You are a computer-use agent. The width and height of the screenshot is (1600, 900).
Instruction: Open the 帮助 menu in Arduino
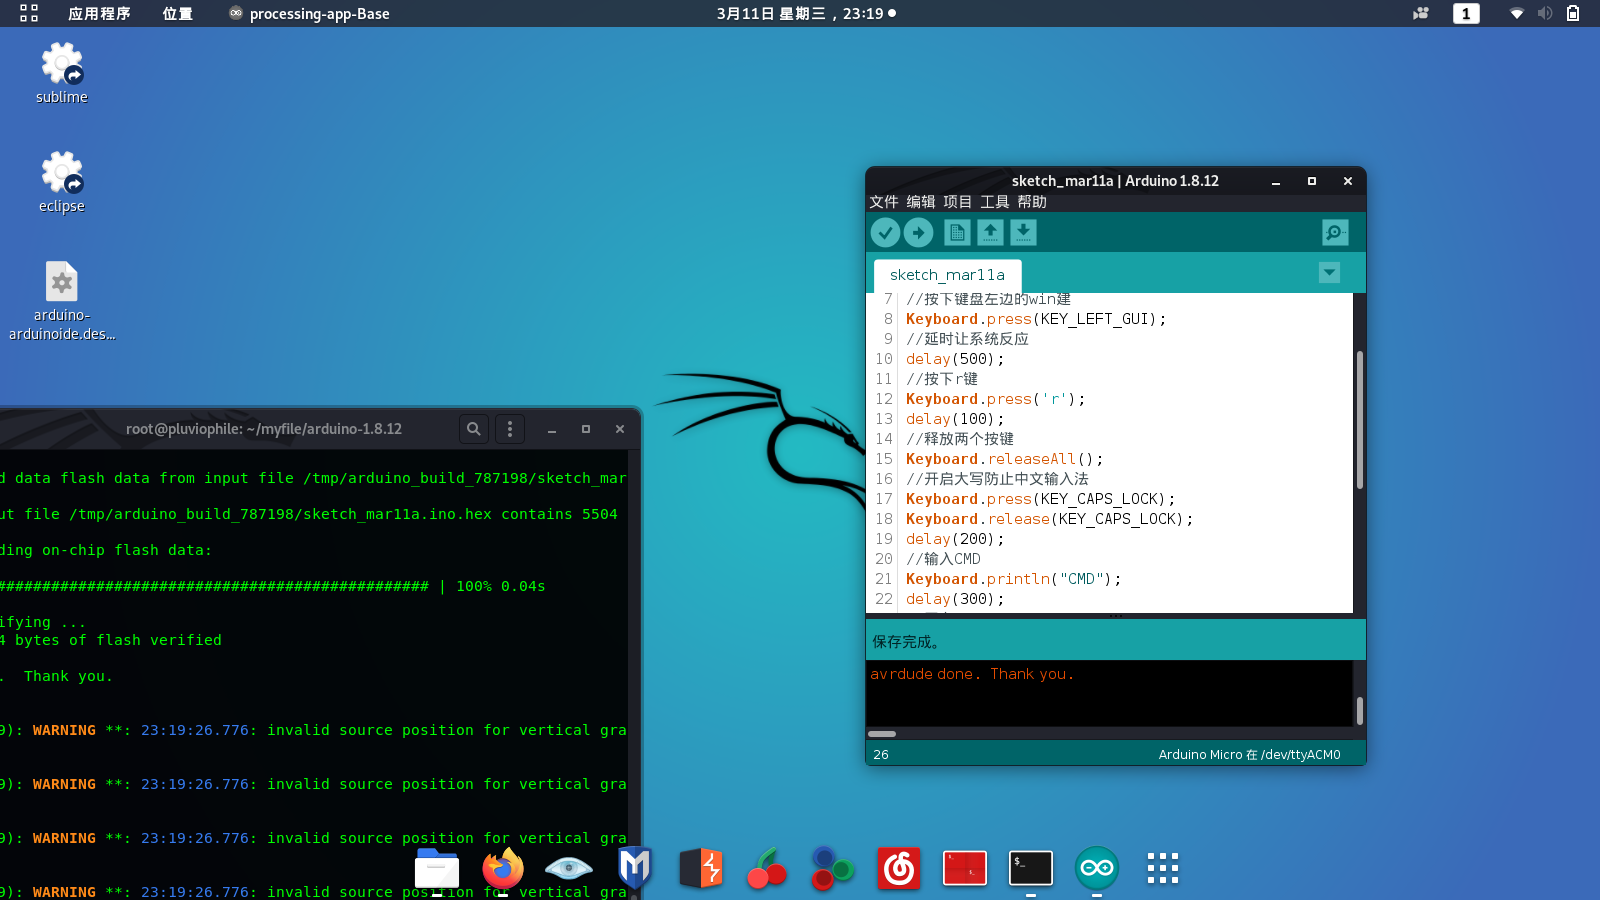(x=1032, y=202)
